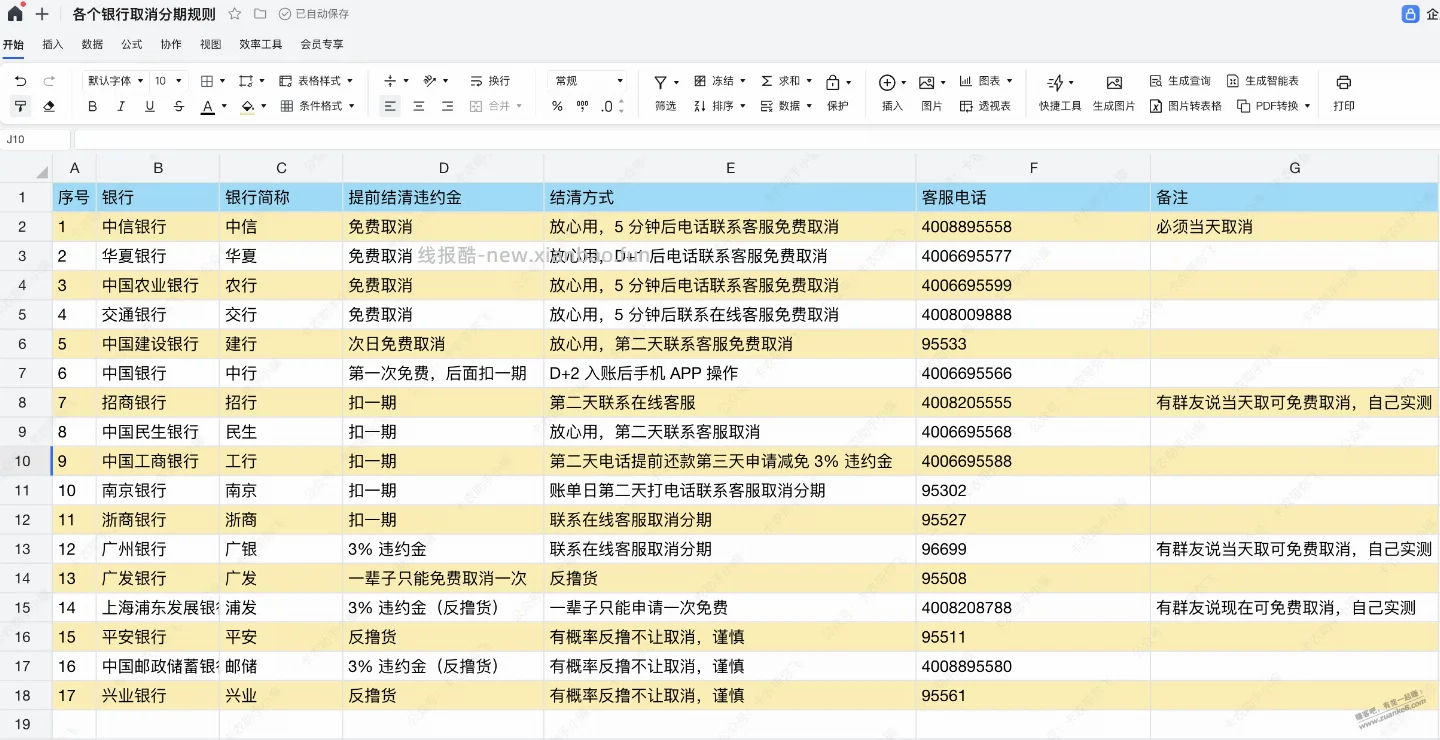Image resolution: width=1440 pixels, height=740 pixels.
Task: Click the filter funnel icon
Action: point(660,82)
